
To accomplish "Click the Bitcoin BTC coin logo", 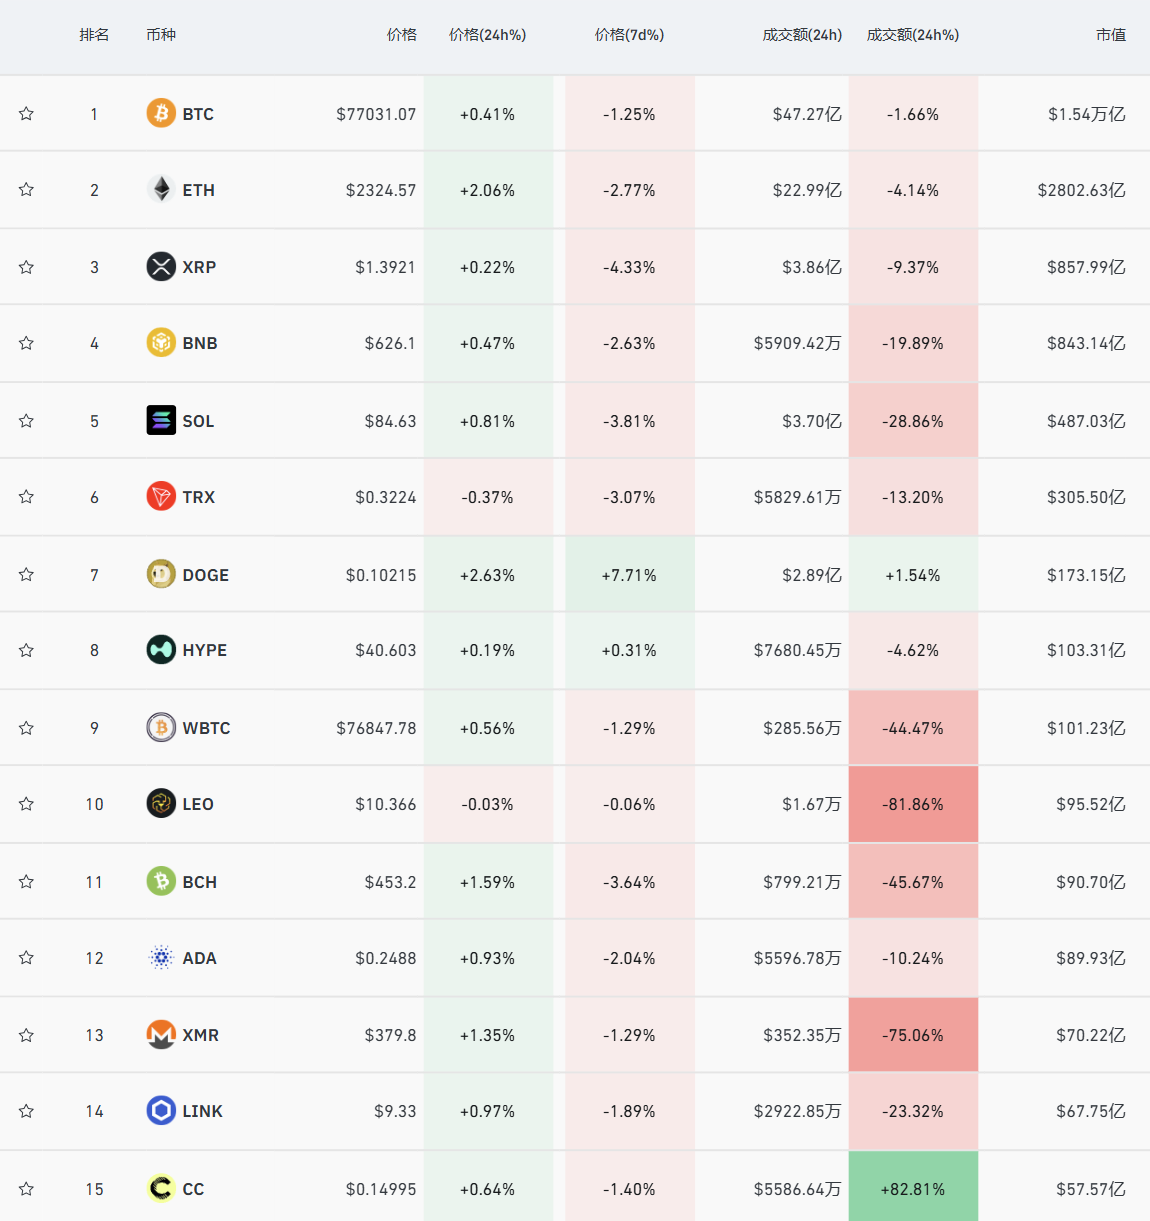I will coord(161,113).
